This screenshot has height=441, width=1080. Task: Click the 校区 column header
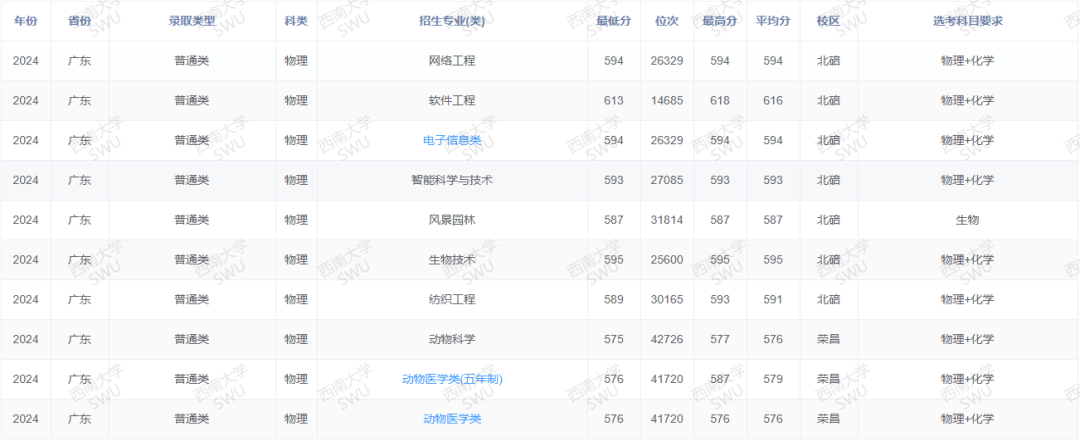829,21
